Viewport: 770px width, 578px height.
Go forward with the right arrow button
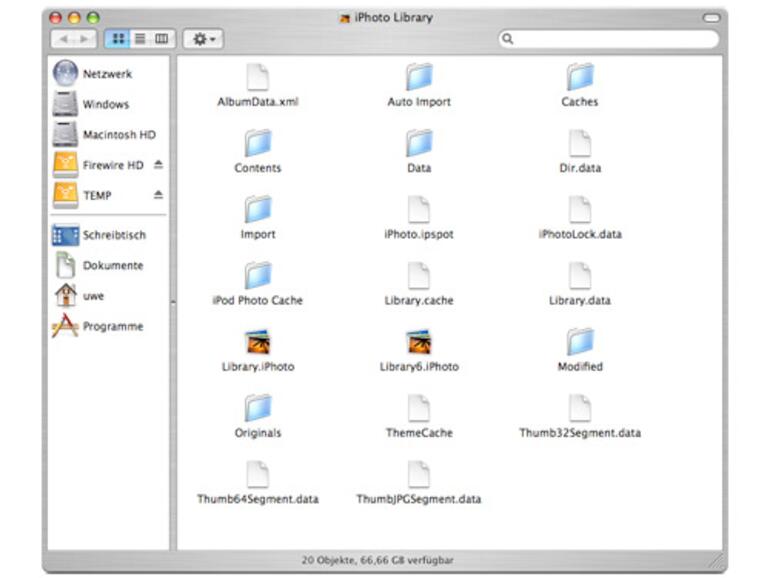(84, 39)
